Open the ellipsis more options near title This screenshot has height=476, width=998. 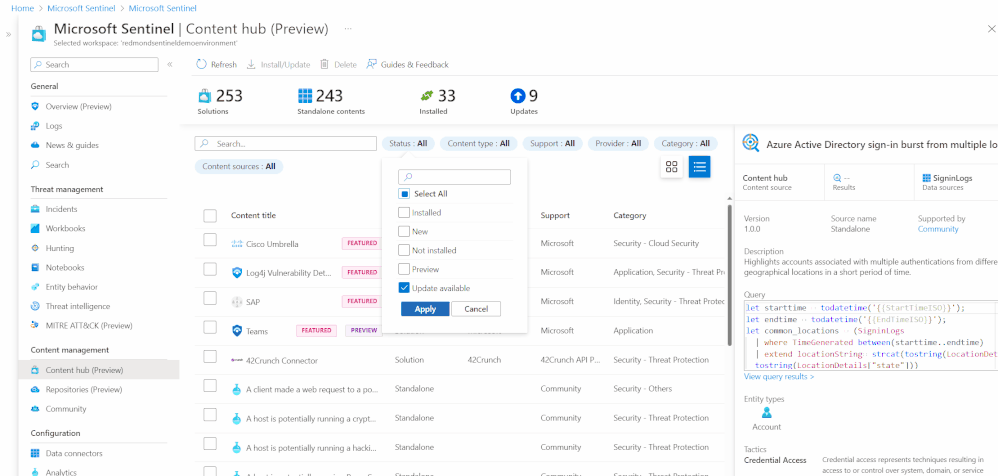point(348,29)
